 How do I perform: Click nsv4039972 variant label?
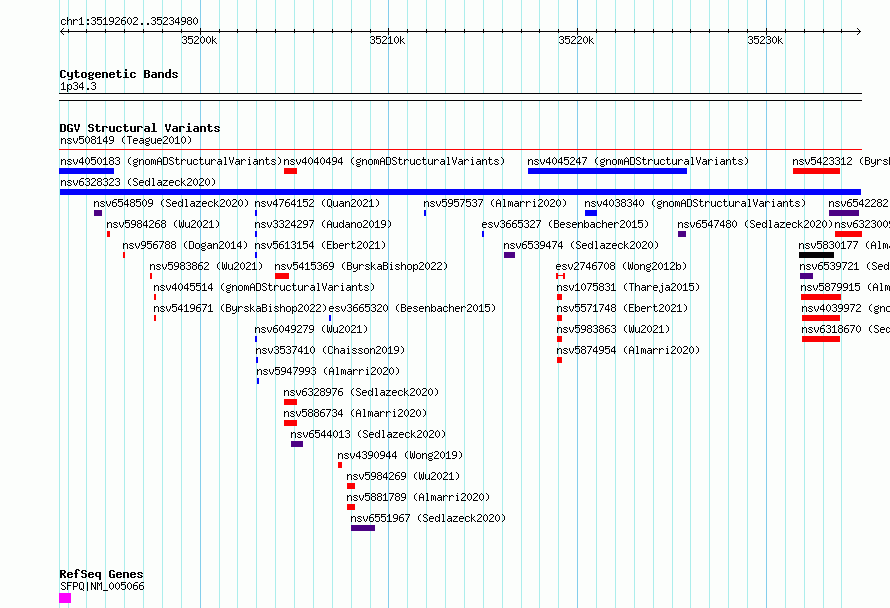(x=846, y=308)
